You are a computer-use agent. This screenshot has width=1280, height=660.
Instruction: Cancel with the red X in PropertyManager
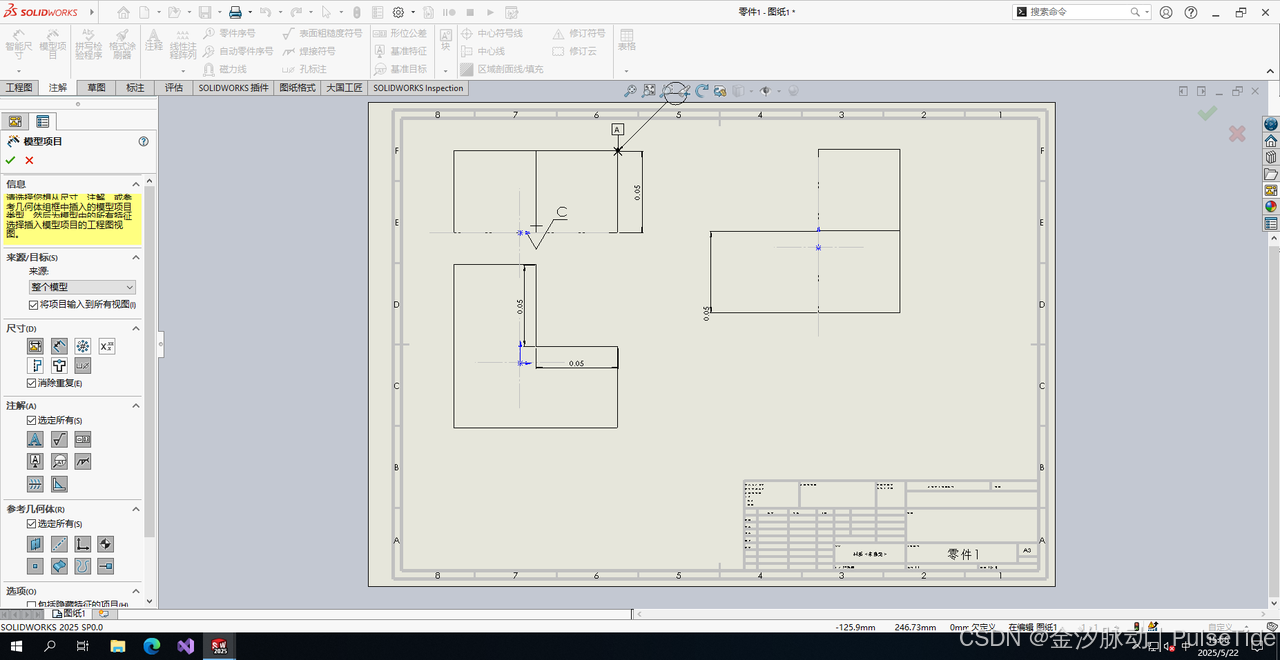click(29, 160)
